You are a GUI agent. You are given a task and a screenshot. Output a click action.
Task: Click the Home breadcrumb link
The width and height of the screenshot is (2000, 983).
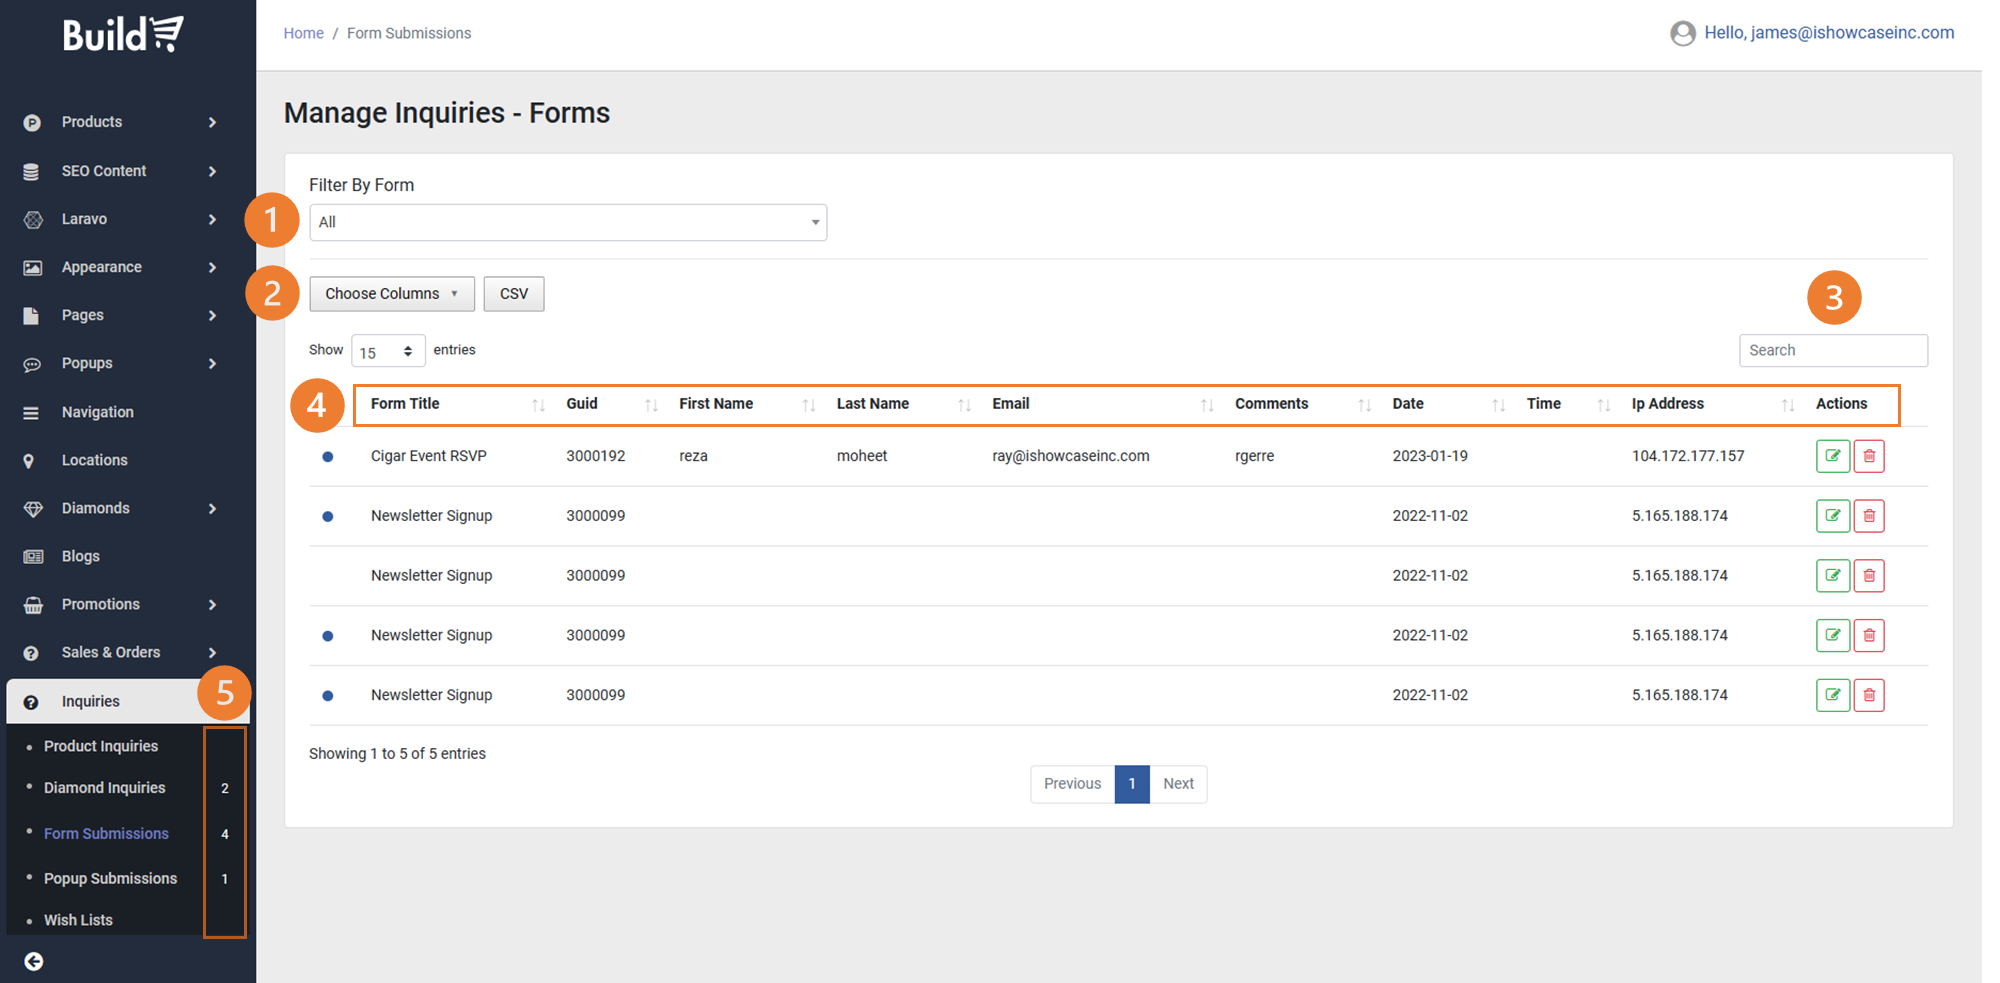(303, 33)
